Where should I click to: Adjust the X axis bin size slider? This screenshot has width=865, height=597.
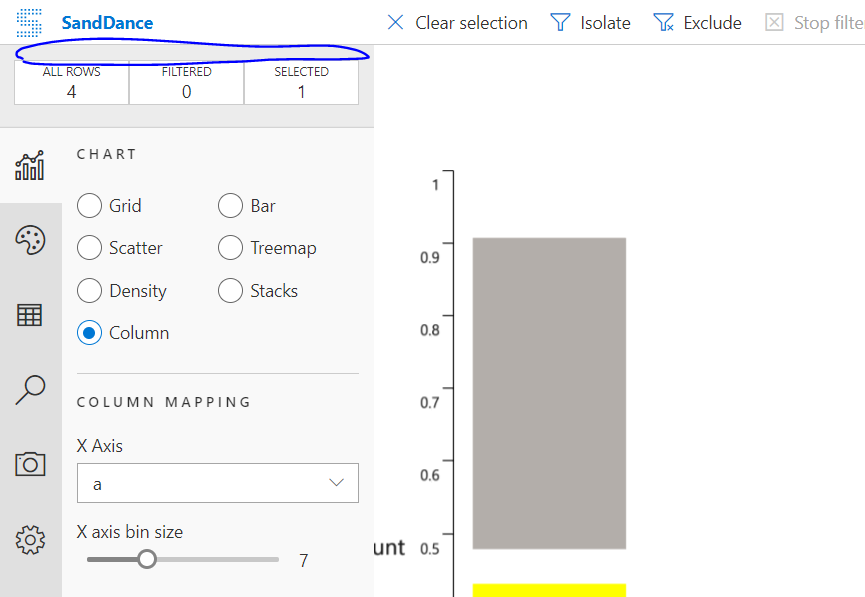(147, 560)
